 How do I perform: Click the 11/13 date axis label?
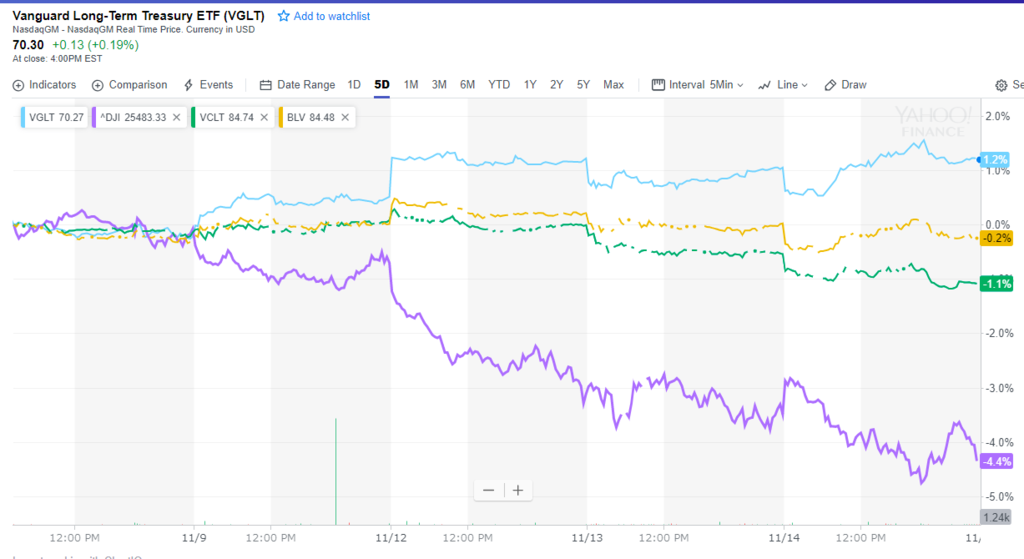[x=587, y=538]
